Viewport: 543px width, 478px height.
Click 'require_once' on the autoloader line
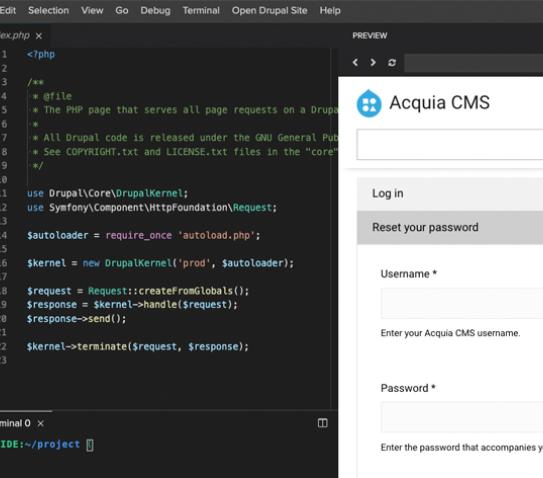[x=139, y=236]
